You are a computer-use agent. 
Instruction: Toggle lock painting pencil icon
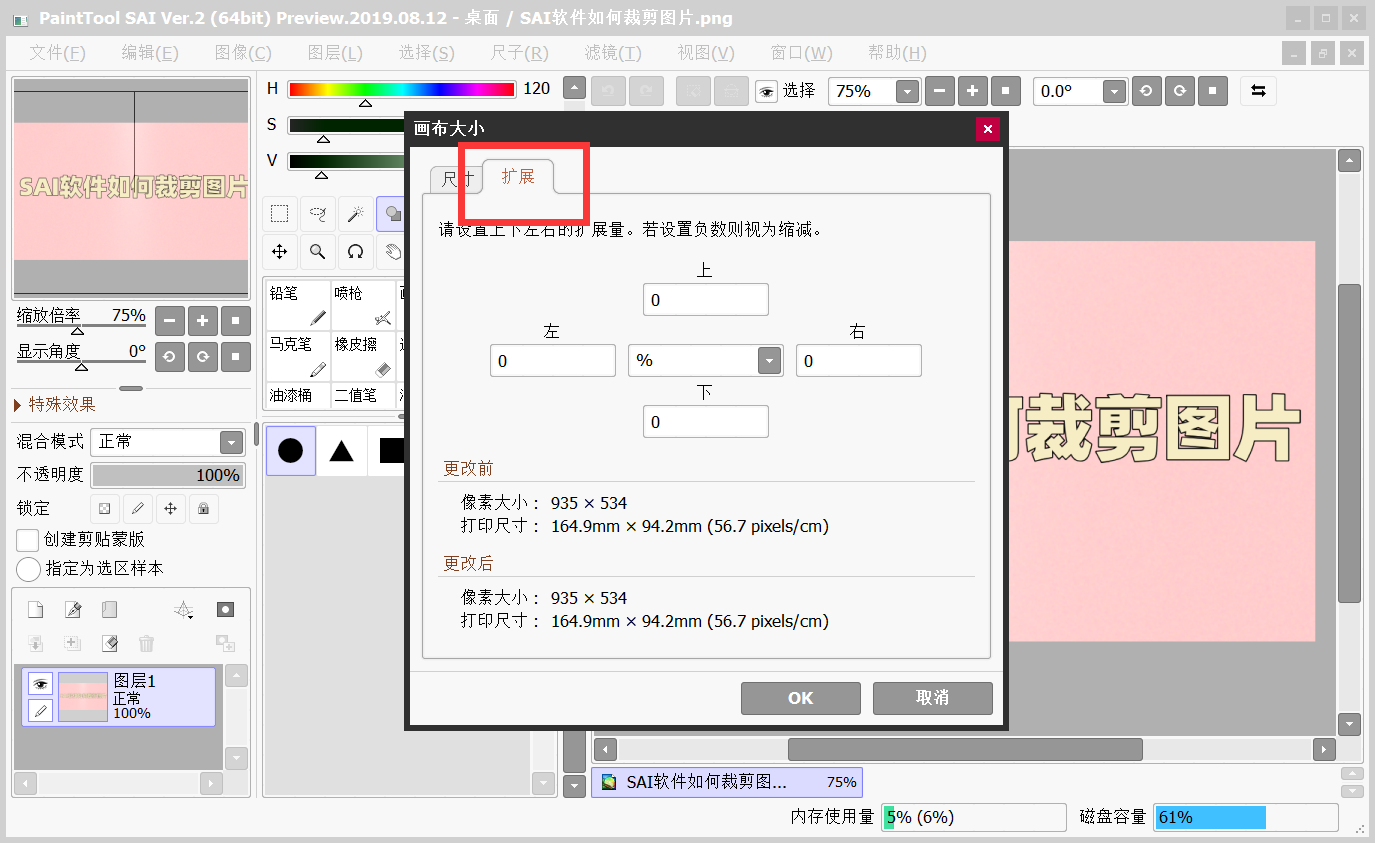point(137,509)
